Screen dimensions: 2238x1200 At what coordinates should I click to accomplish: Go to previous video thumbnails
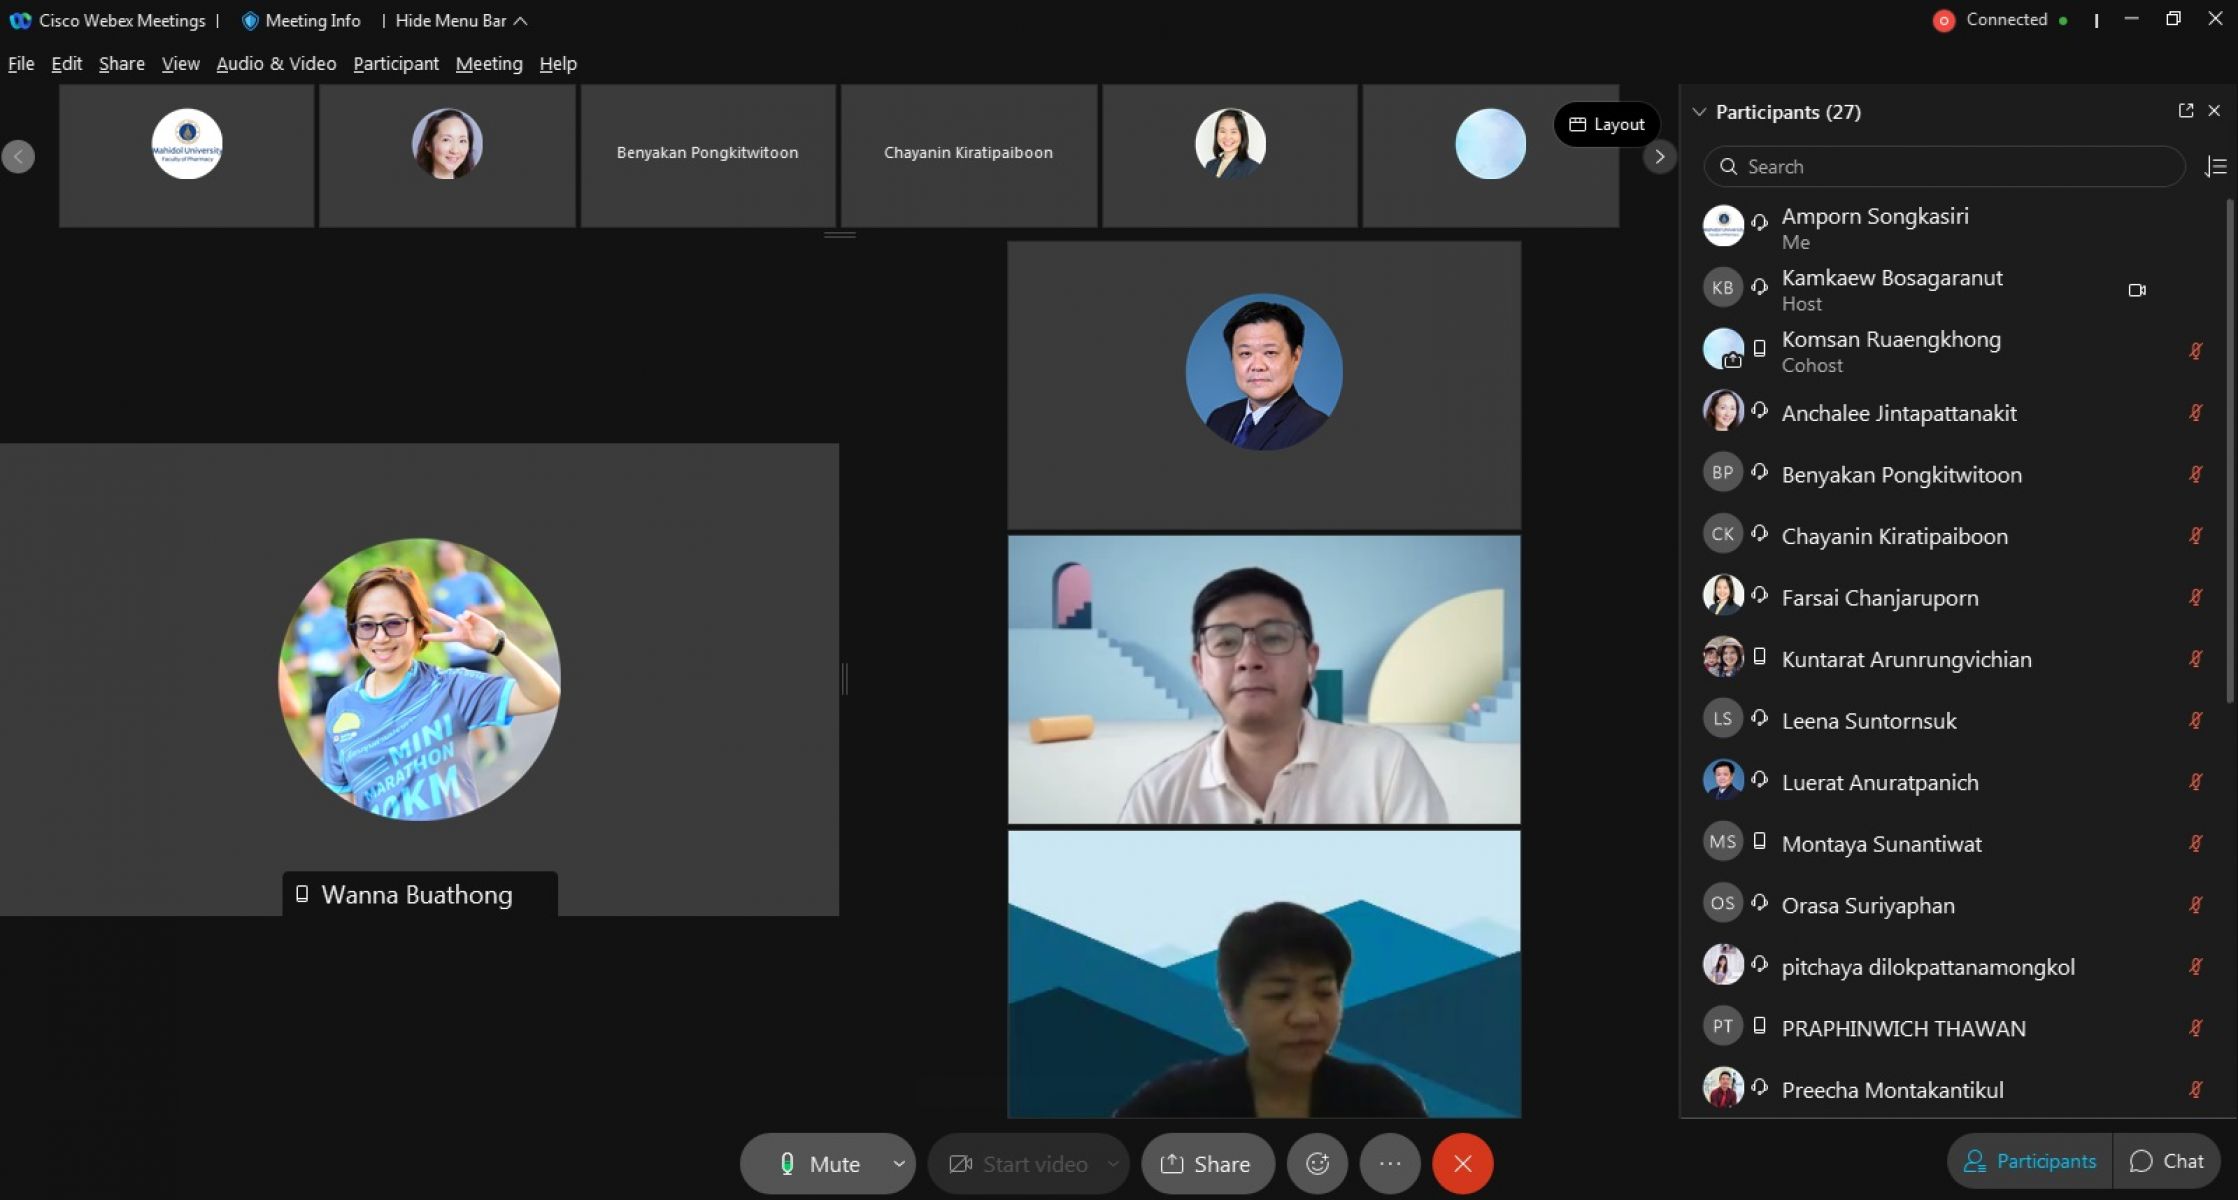[x=18, y=156]
